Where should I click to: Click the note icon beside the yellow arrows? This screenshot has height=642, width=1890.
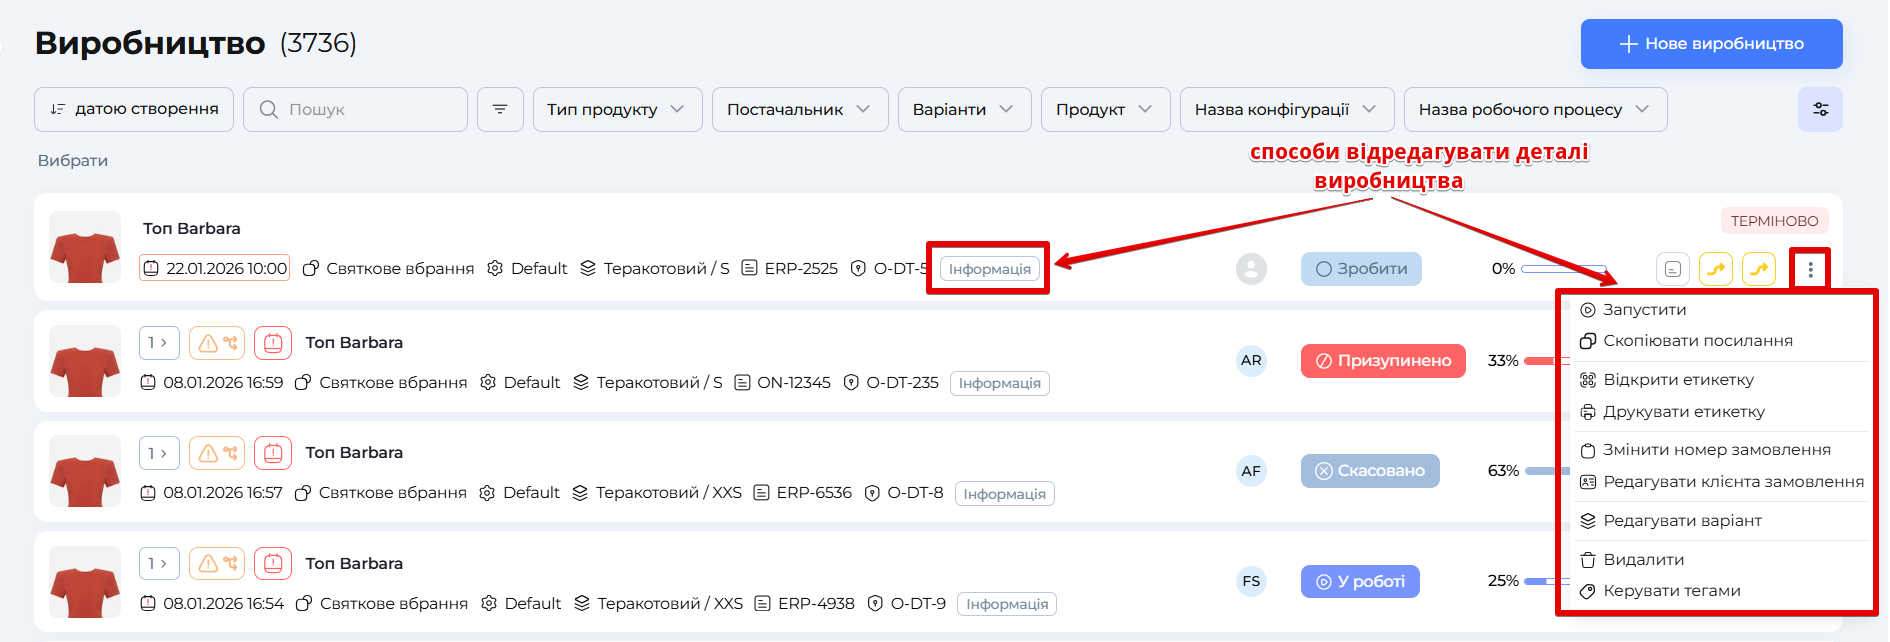[x=1673, y=269]
